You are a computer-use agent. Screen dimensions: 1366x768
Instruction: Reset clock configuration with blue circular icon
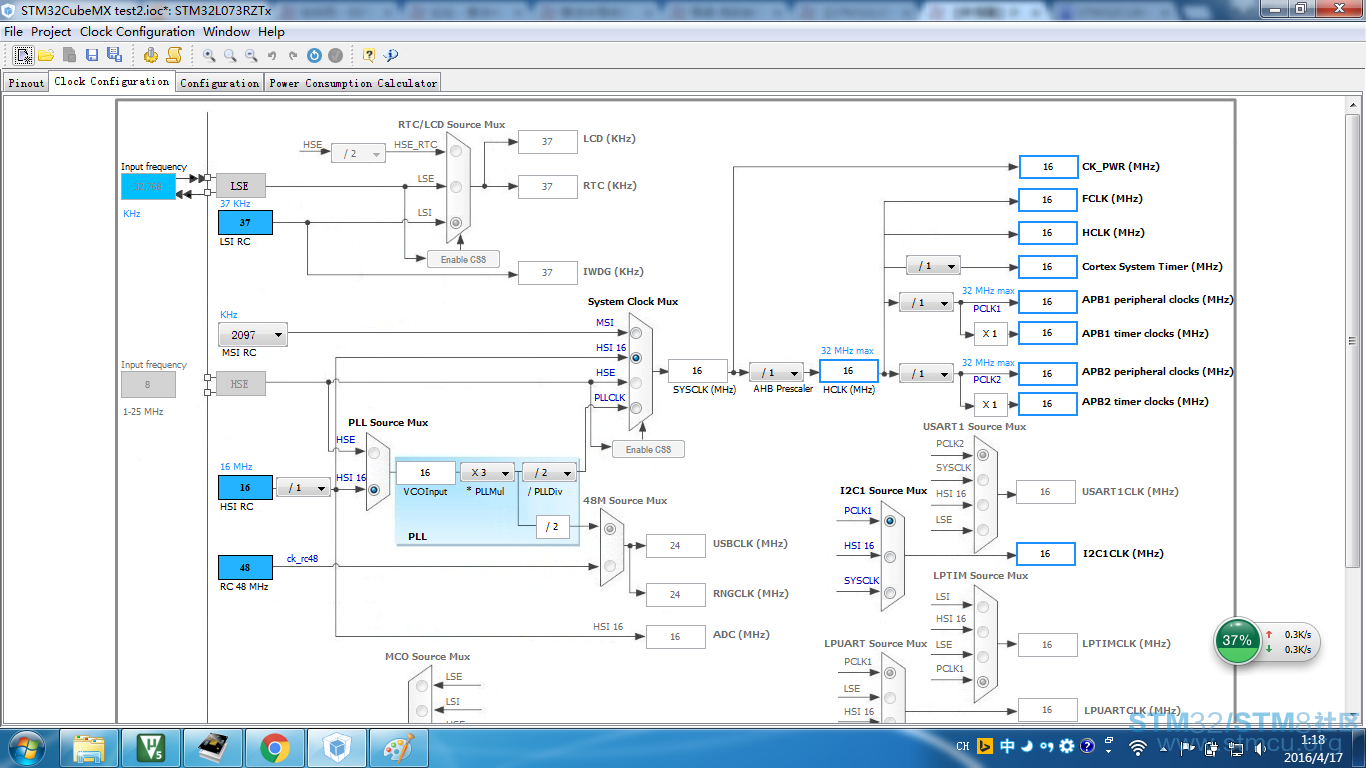[314, 56]
